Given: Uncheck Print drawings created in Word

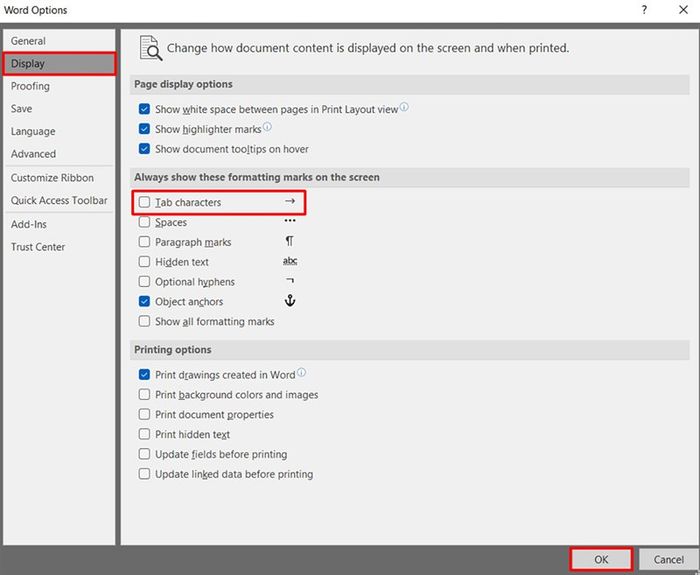Looking at the screenshot, I should [x=144, y=375].
